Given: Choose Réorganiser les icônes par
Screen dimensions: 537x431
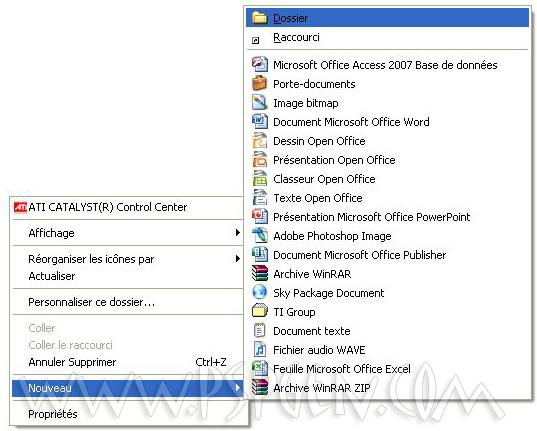Looking at the screenshot, I should tap(127, 259).
